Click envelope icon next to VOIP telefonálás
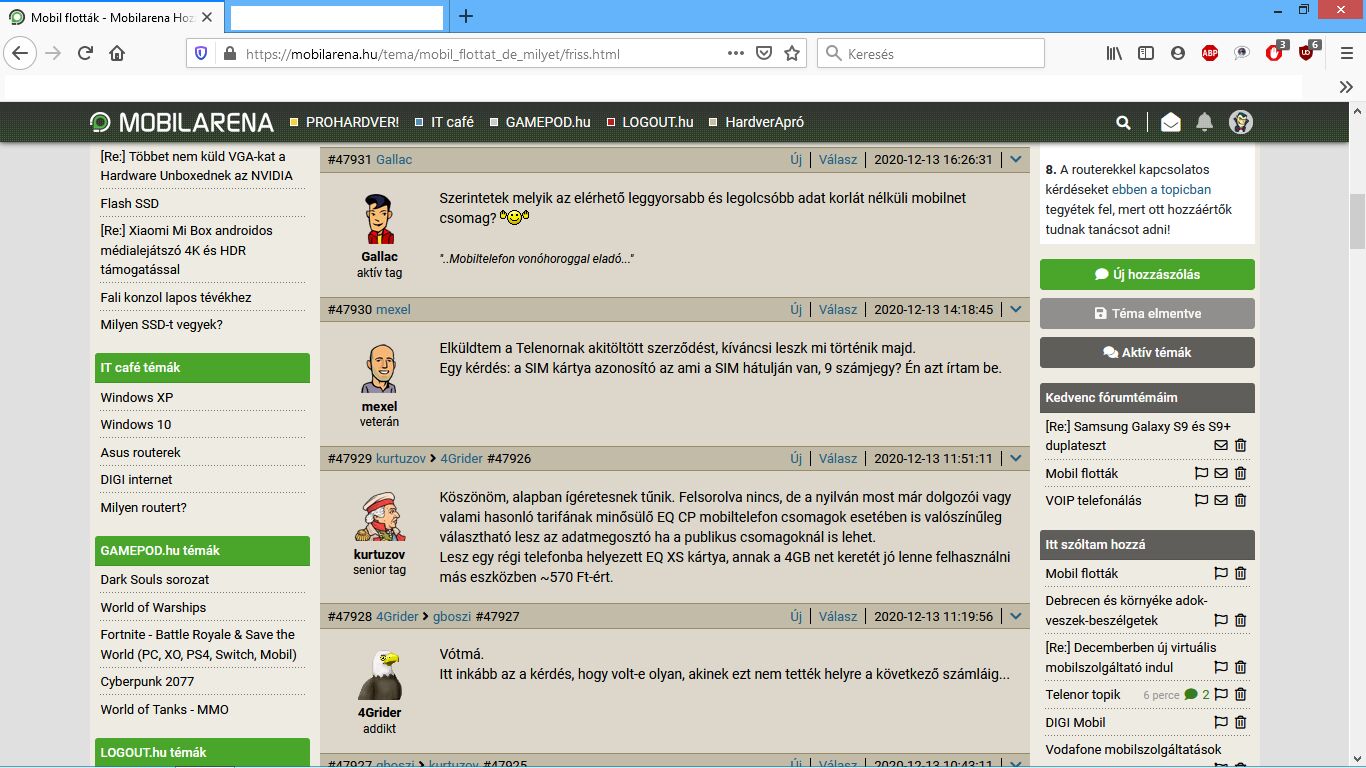Screen dimensions: 1366x768 pyautogui.click(x=1221, y=500)
